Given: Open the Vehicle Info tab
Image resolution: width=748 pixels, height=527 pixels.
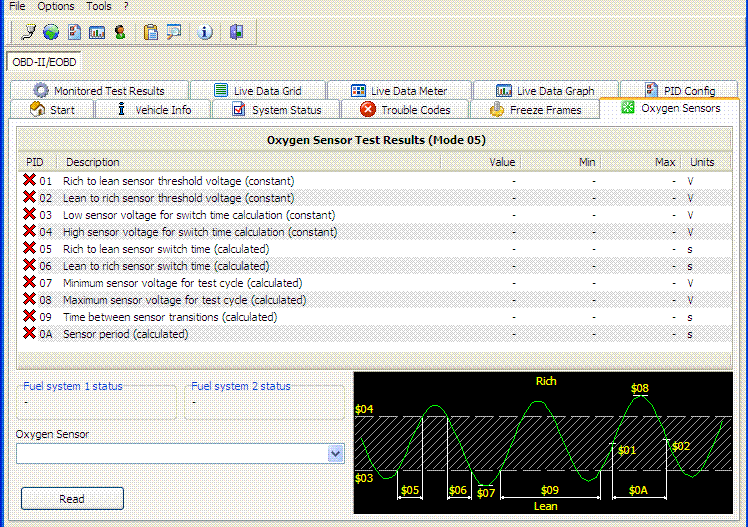Looking at the screenshot, I should (x=153, y=110).
